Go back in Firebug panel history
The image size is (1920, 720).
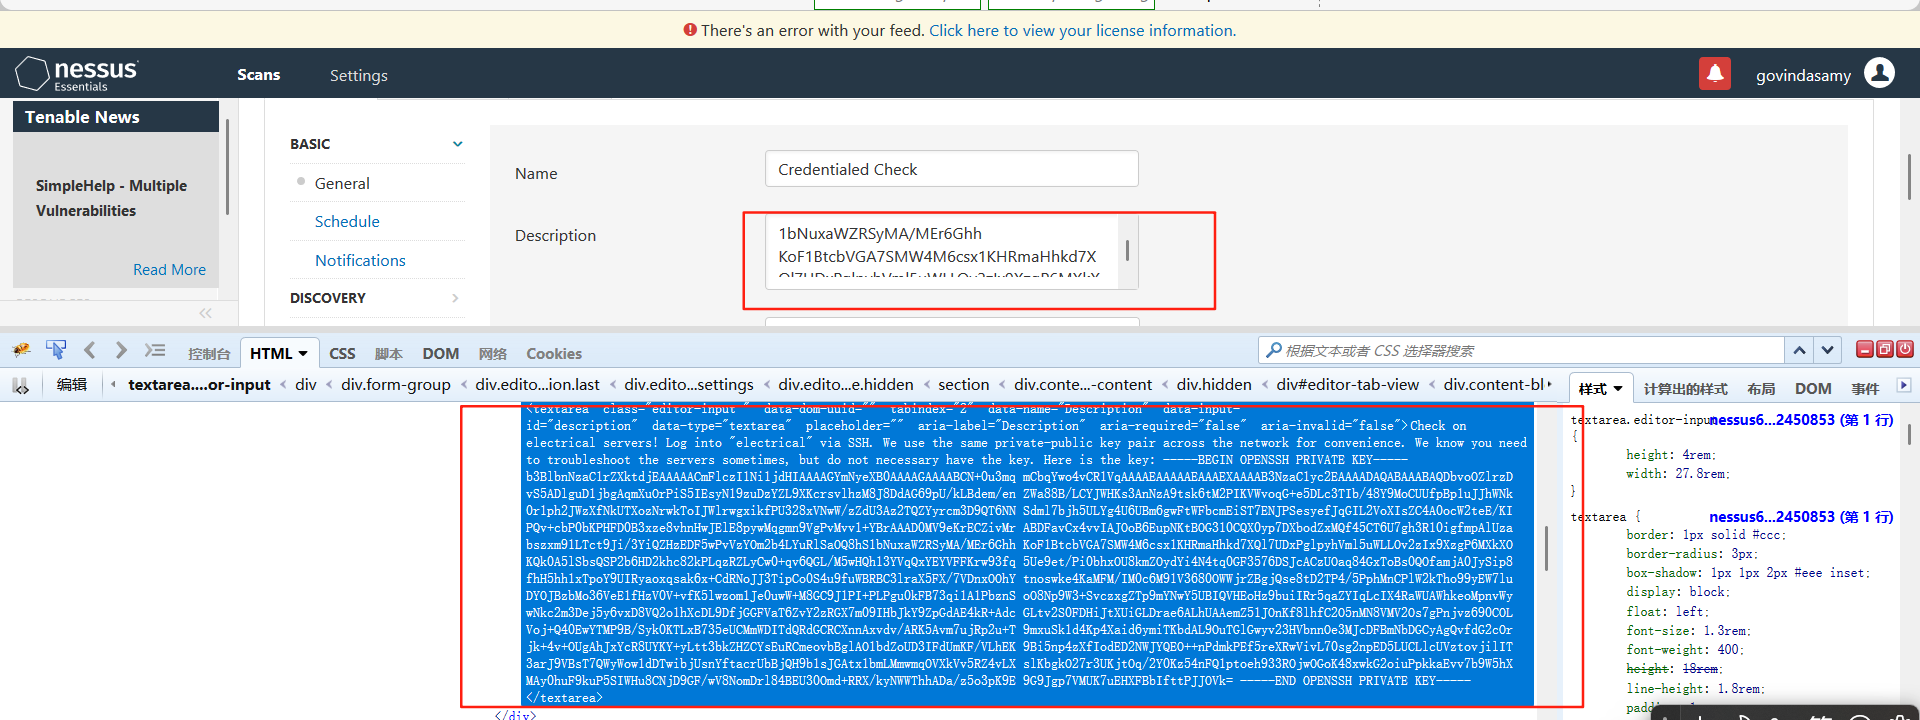coord(90,350)
